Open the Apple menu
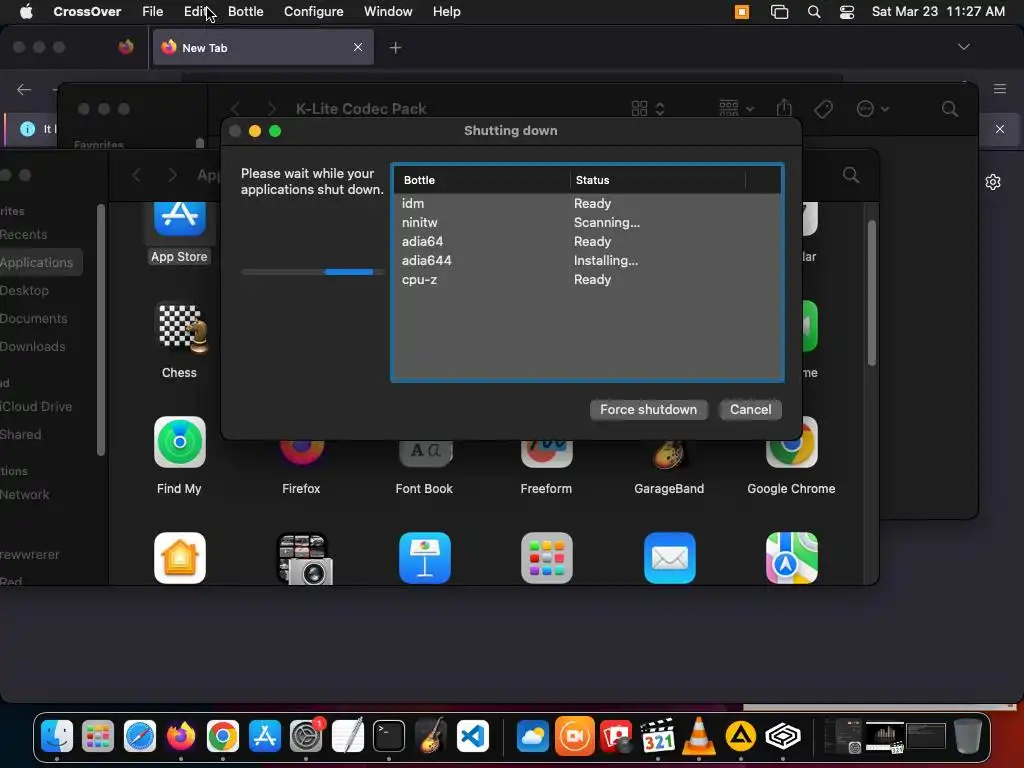The image size is (1024, 768). [26, 12]
